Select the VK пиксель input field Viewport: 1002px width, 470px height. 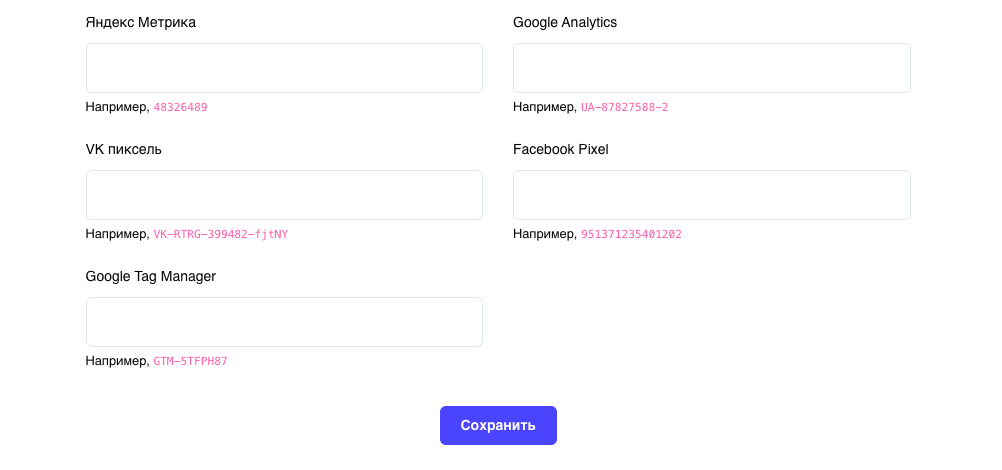coord(284,195)
